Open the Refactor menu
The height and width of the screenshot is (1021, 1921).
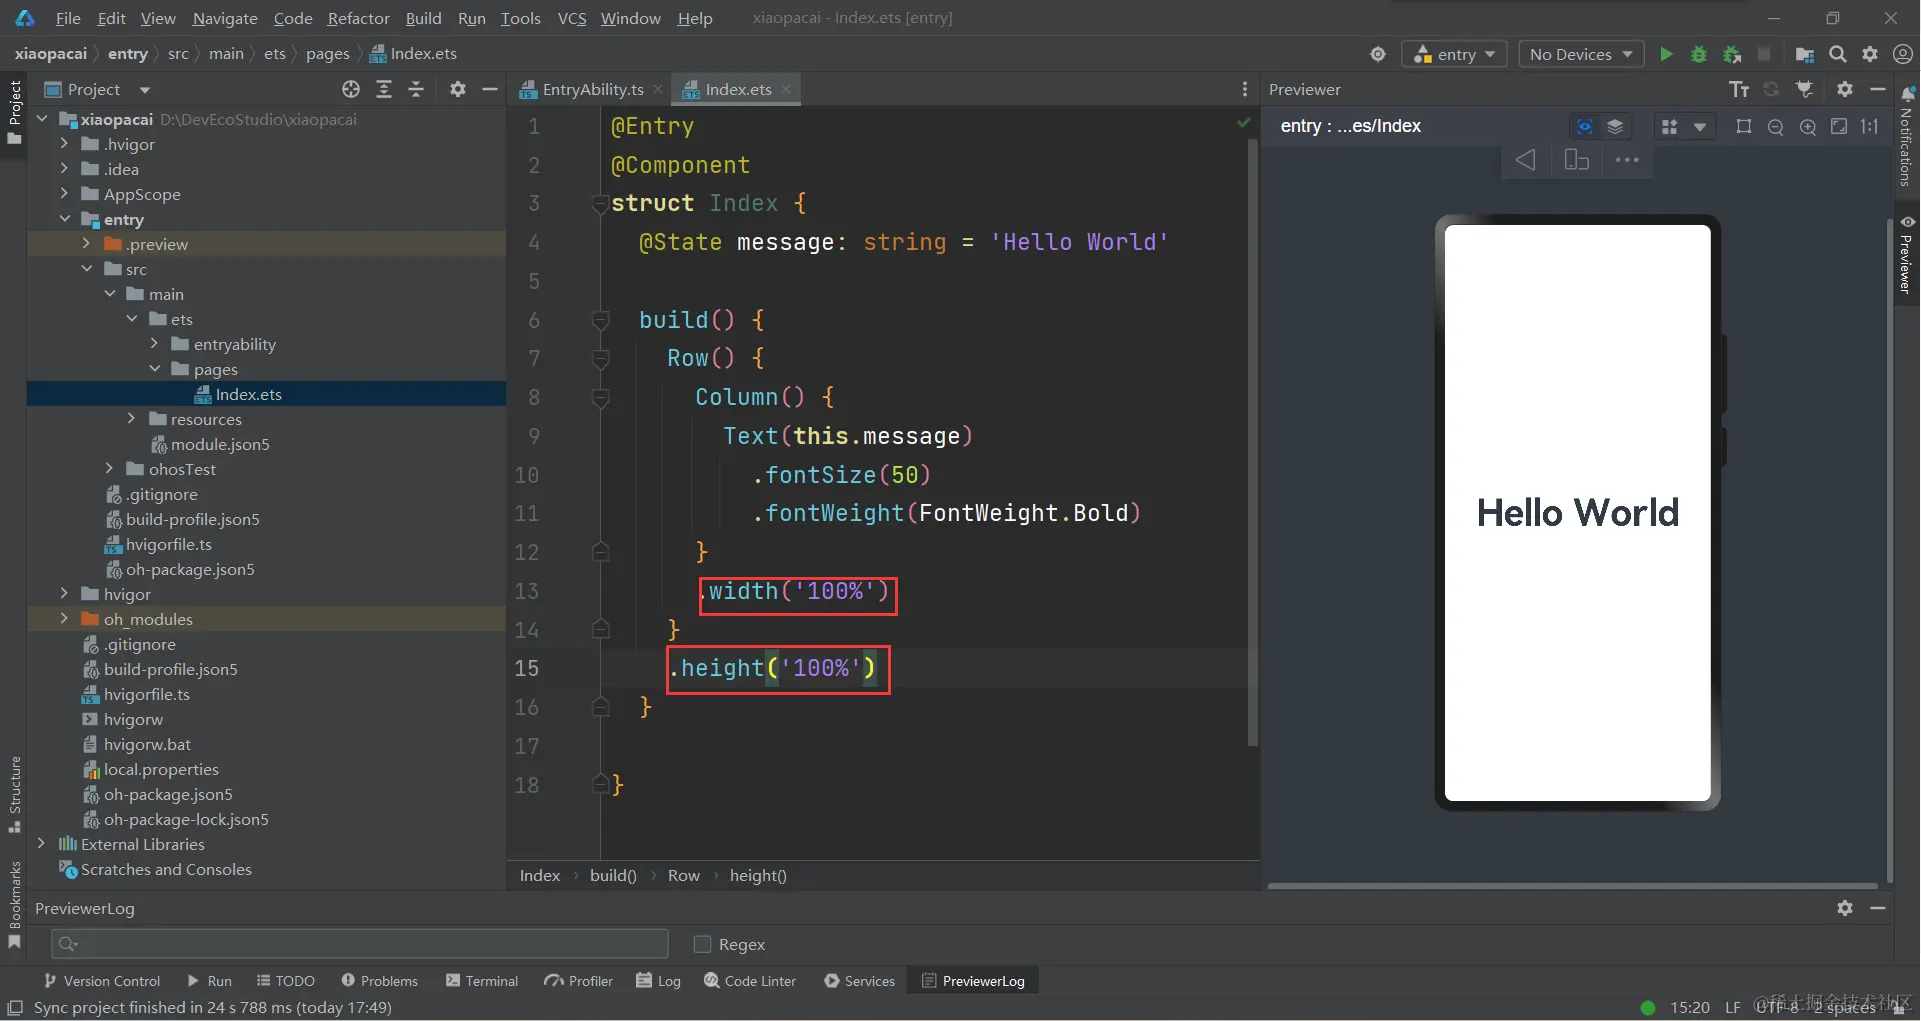358,18
